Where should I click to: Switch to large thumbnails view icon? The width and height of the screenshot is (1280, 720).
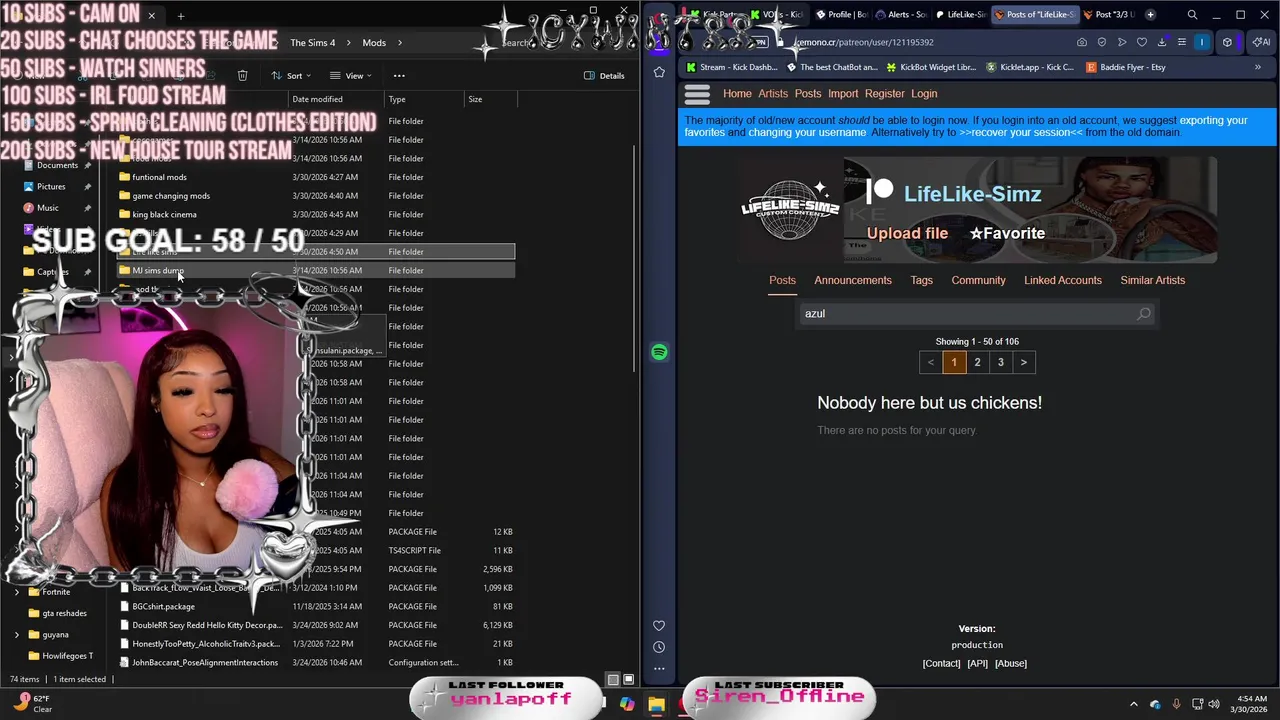pos(629,680)
